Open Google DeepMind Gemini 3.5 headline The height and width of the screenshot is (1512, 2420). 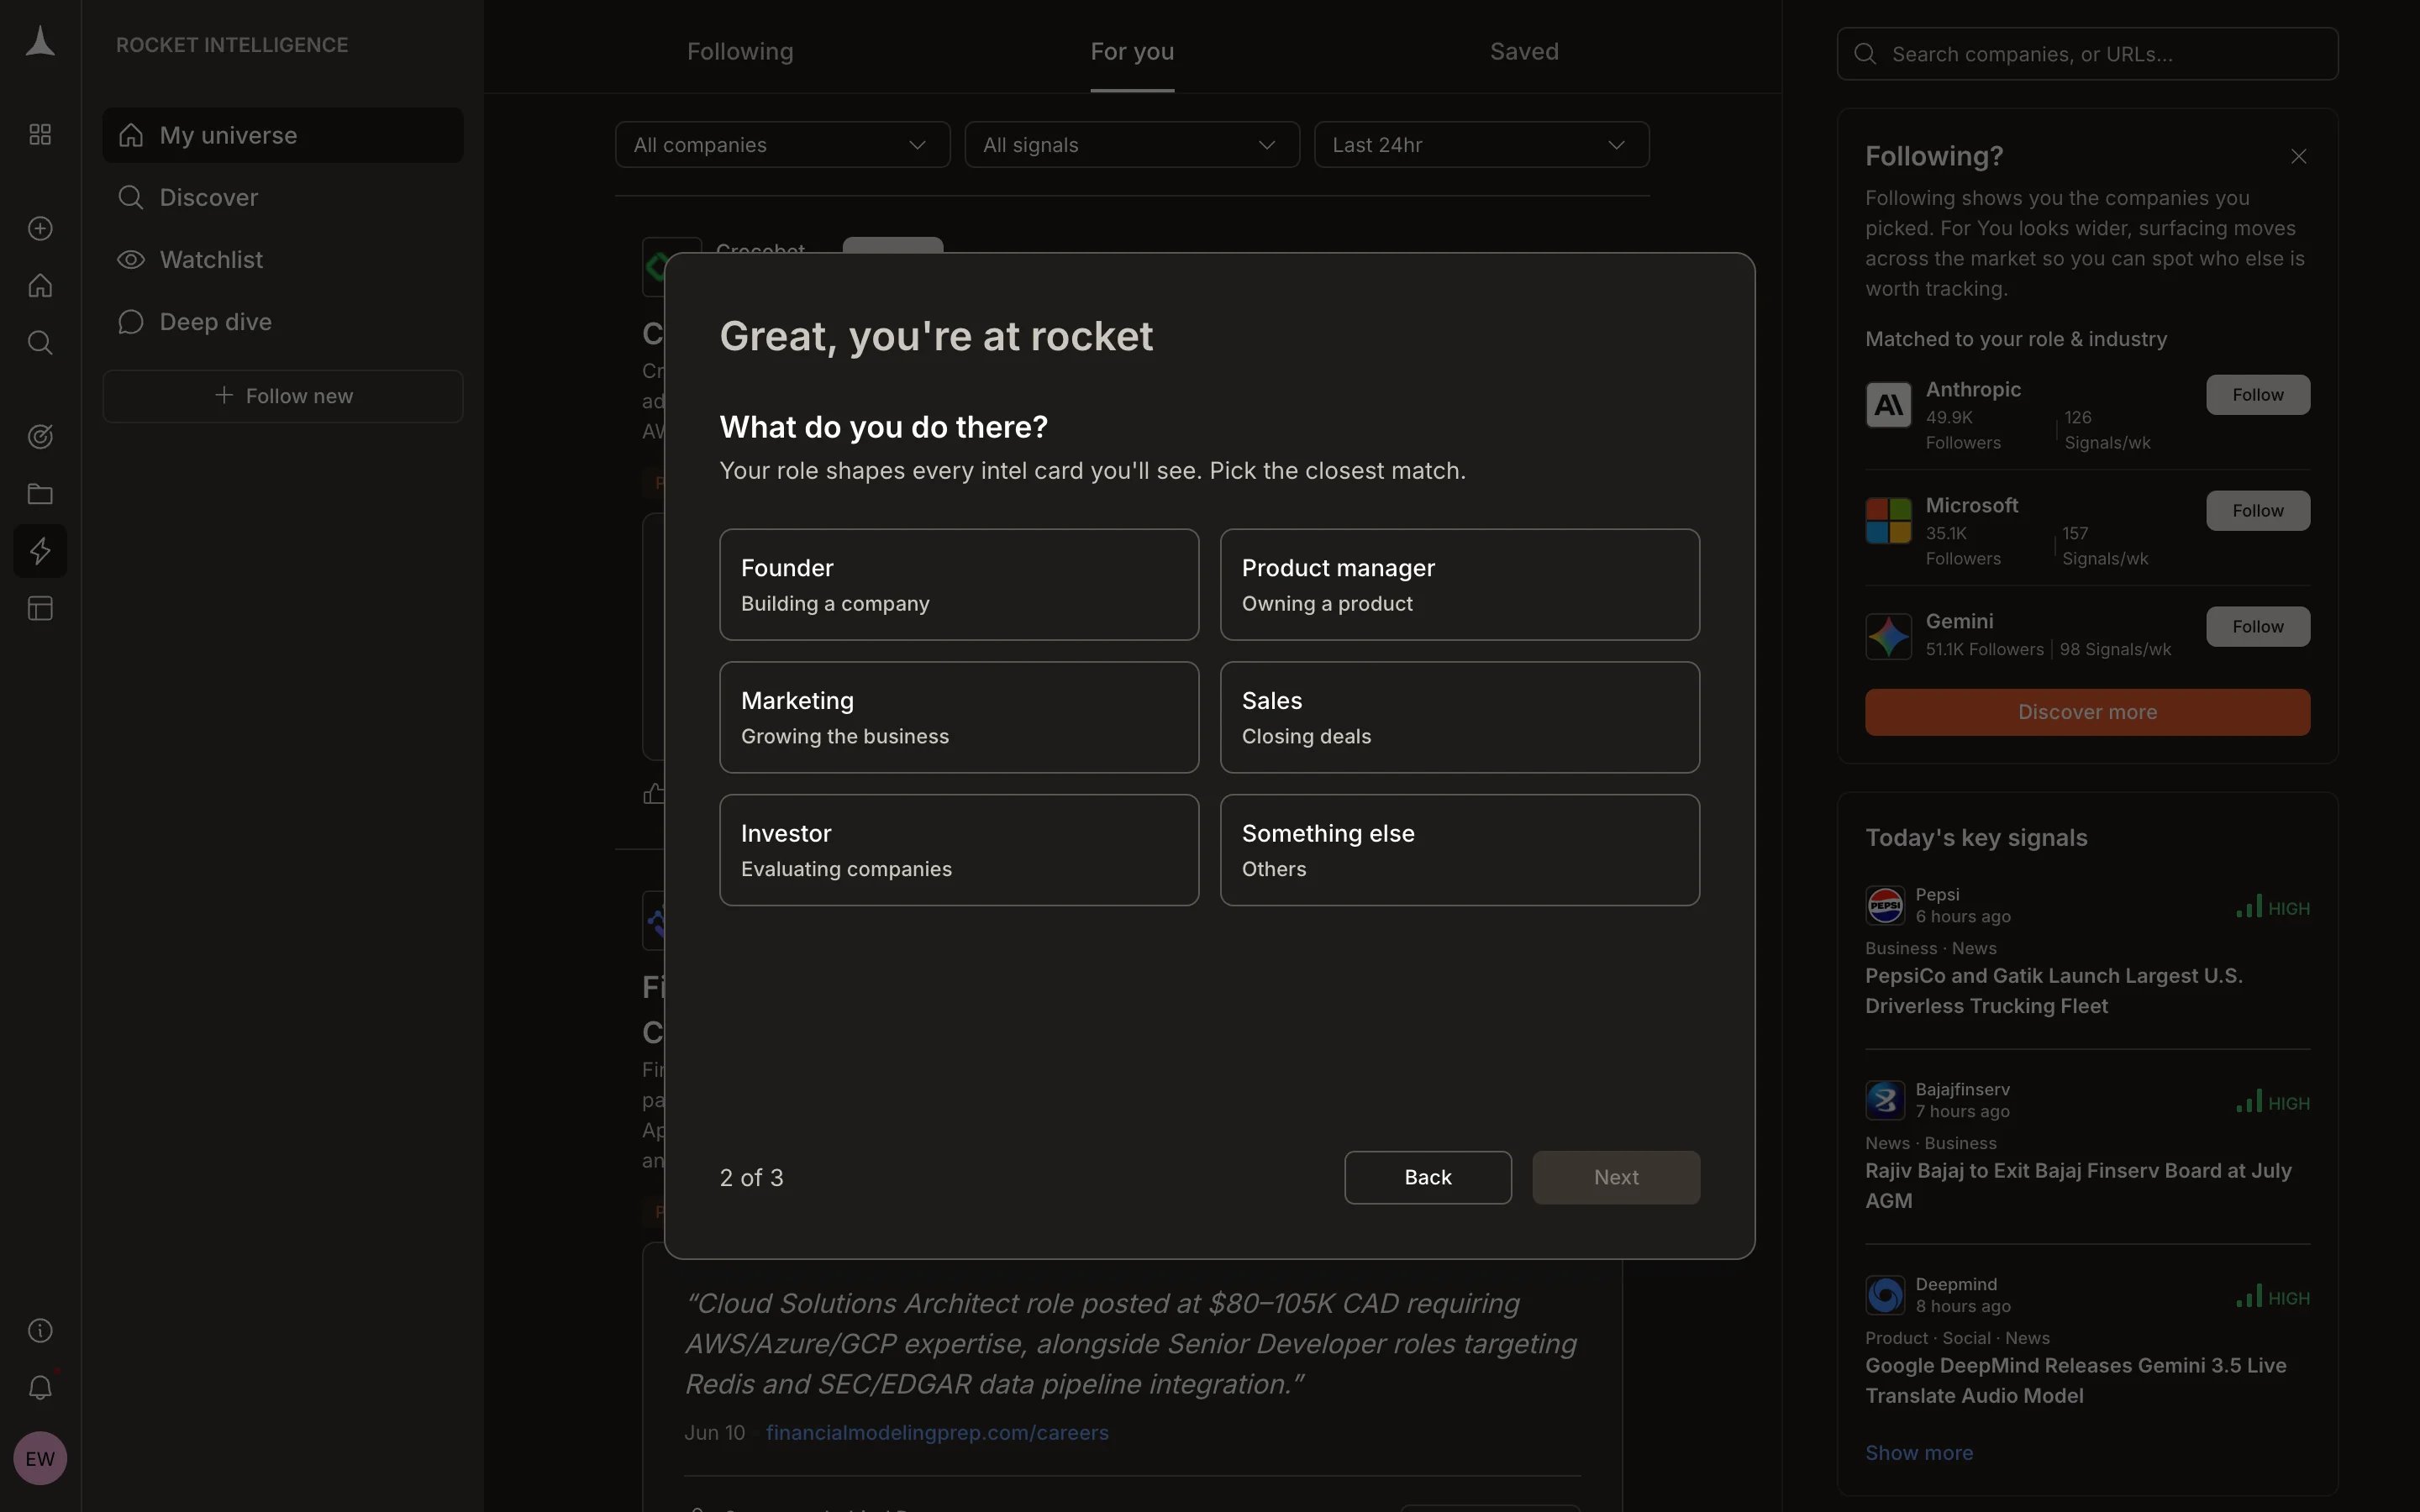pyautogui.click(x=2076, y=1380)
